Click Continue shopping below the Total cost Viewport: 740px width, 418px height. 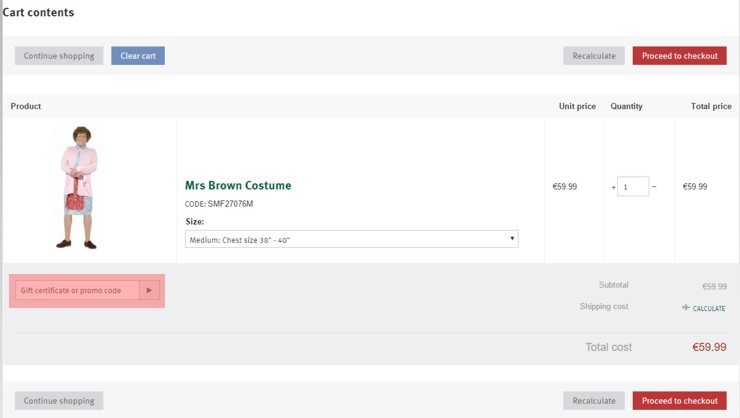59,401
